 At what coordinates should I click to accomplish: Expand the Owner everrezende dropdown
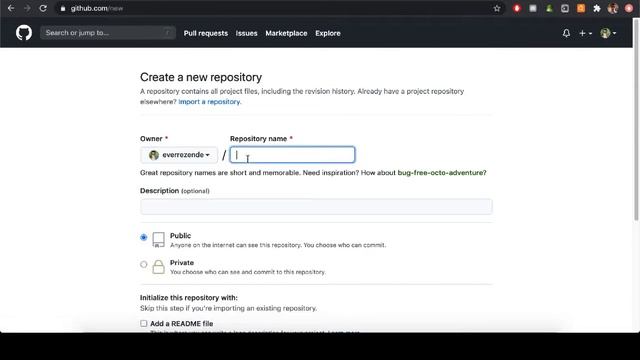click(x=179, y=155)
